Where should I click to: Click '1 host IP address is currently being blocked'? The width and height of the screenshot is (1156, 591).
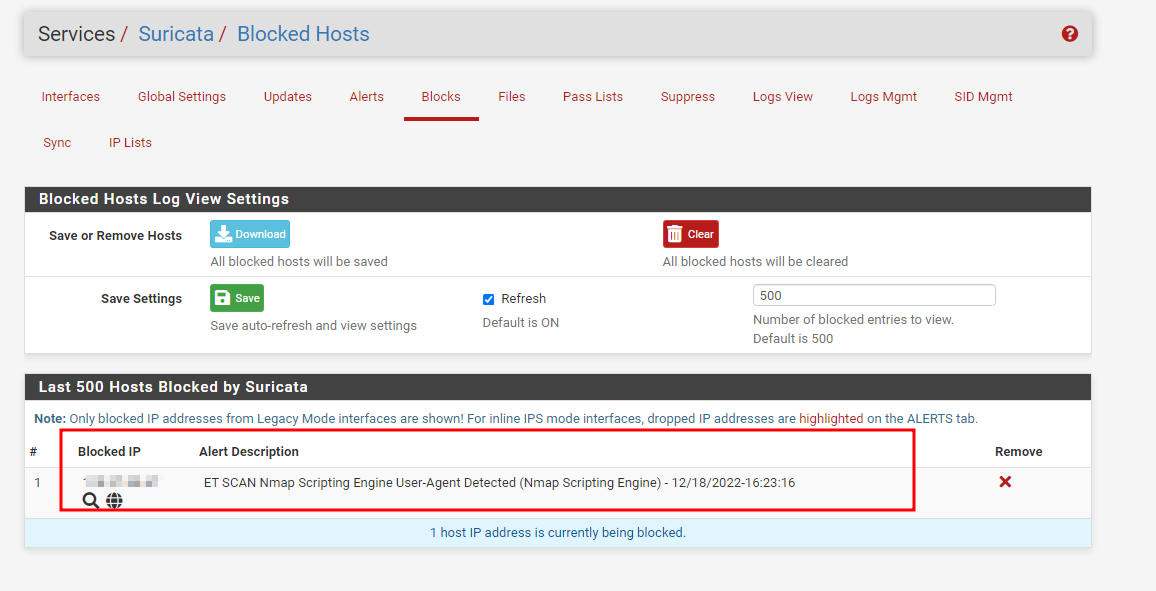(557, 532)
